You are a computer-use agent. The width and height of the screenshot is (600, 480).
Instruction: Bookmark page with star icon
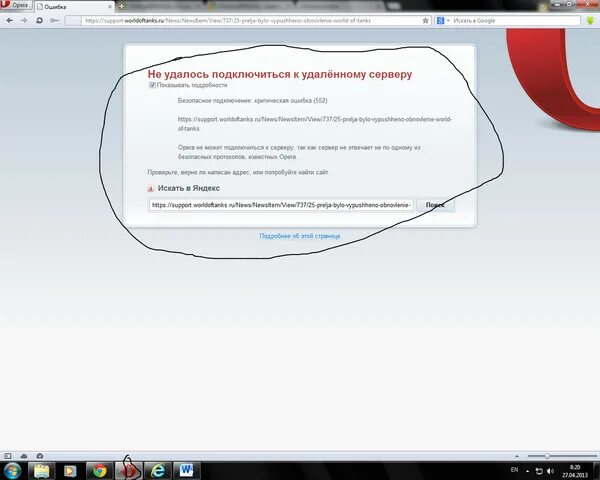425,21
